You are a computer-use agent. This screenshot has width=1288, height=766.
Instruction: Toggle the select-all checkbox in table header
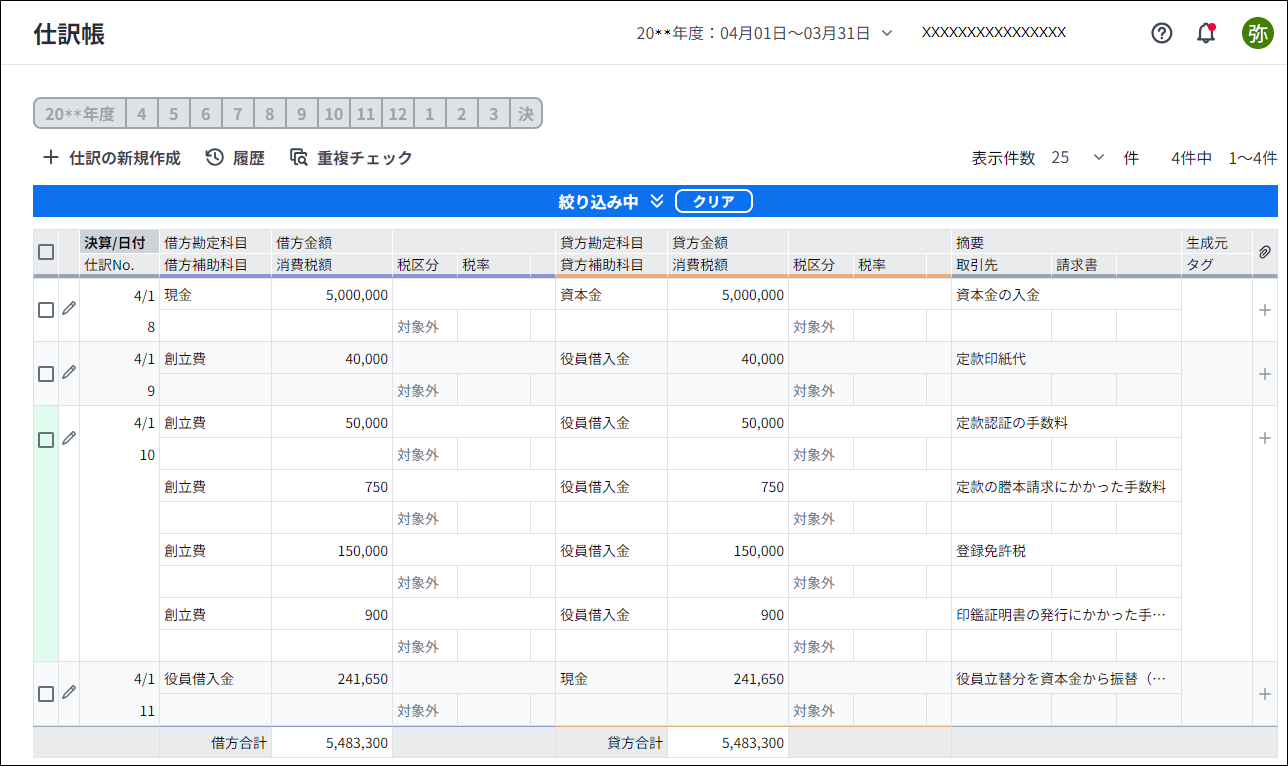tap(46, 252)
